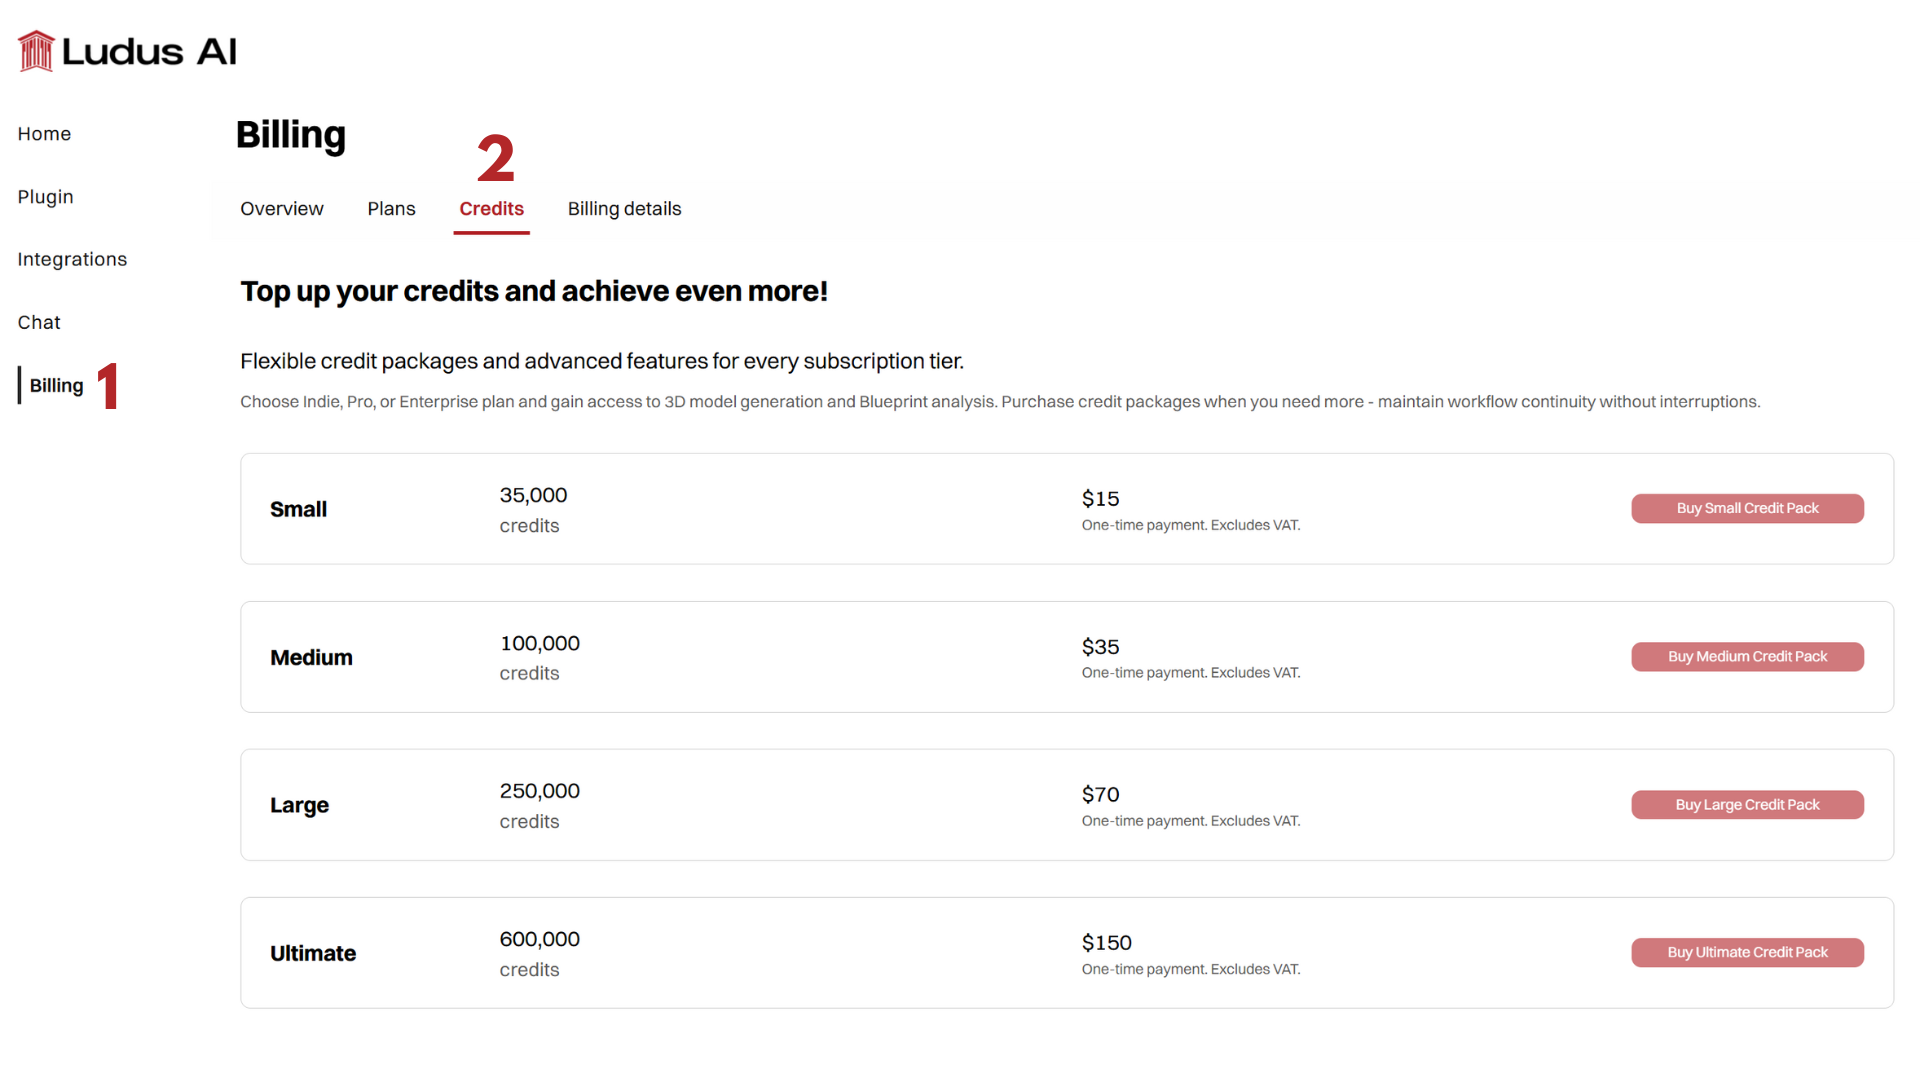Select the Large credit pack card
This screenshot has height=1080, width=1920.
(800, 805)
